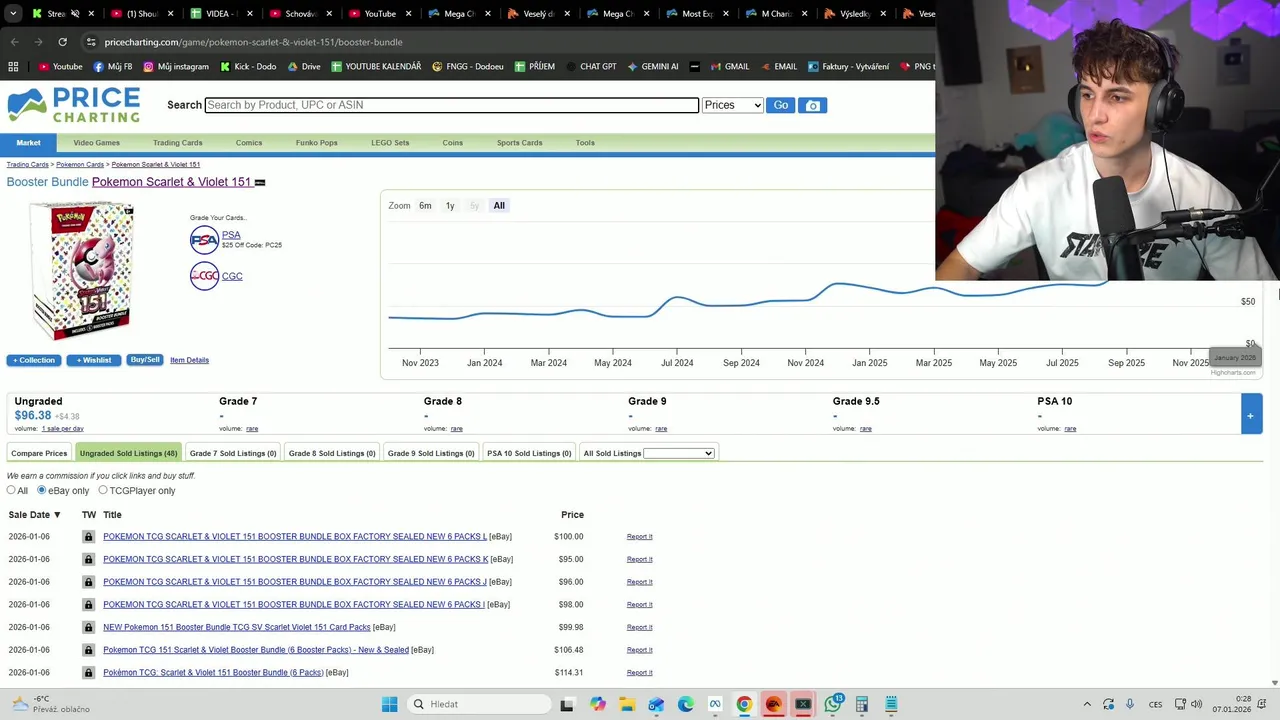Image resolution: width=1280 pixels, height=720 pixels.
Task: Click the Buy/Sell button
Action: pos(145,360)
